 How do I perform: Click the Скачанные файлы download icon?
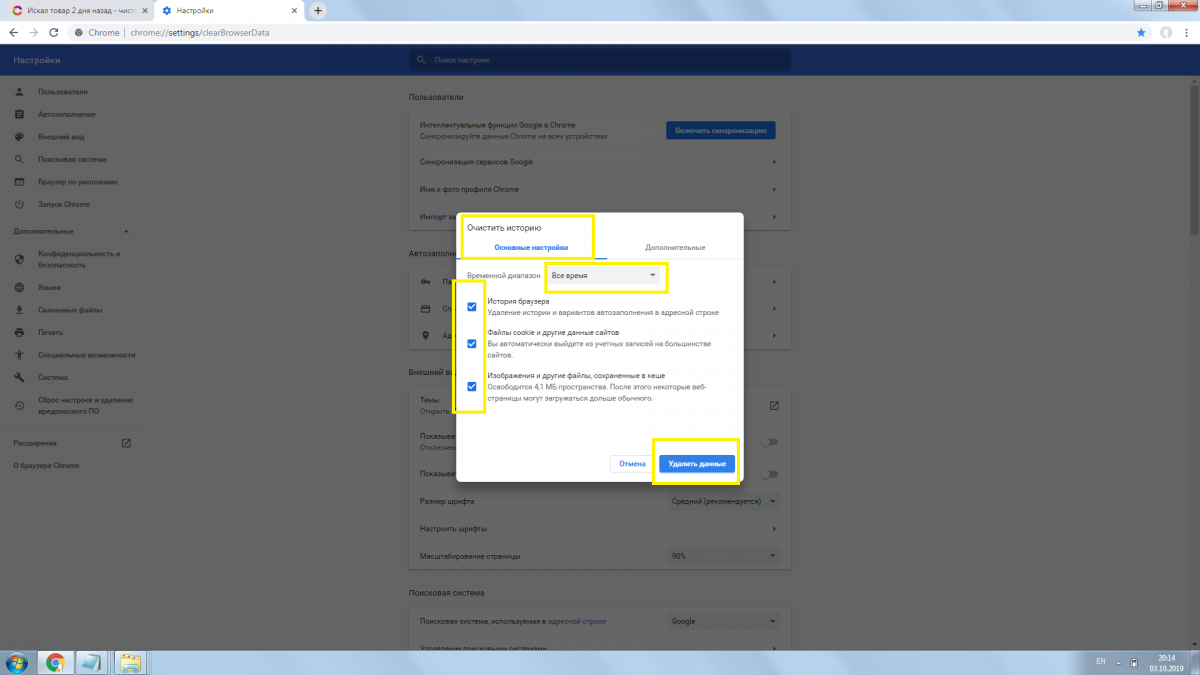(19, 310)
